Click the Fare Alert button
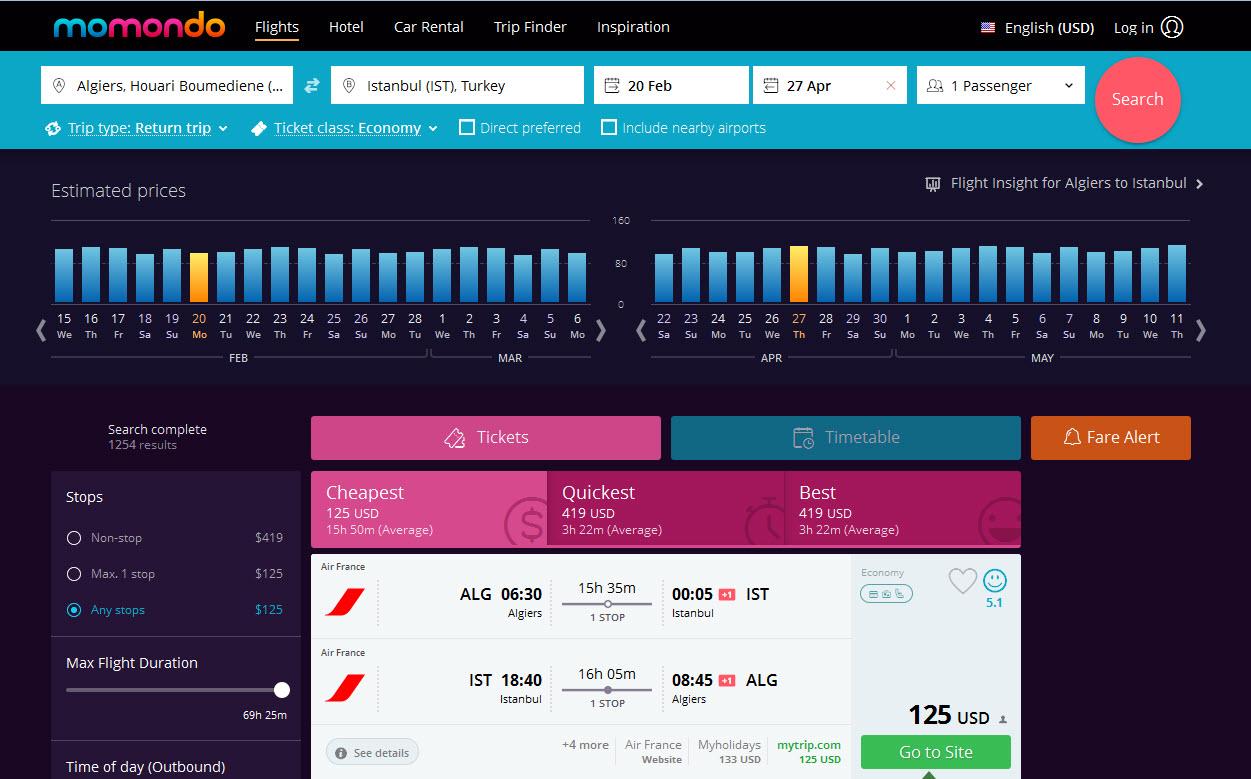Viewport: 1251px width, 779px height. click(1111, 438)
